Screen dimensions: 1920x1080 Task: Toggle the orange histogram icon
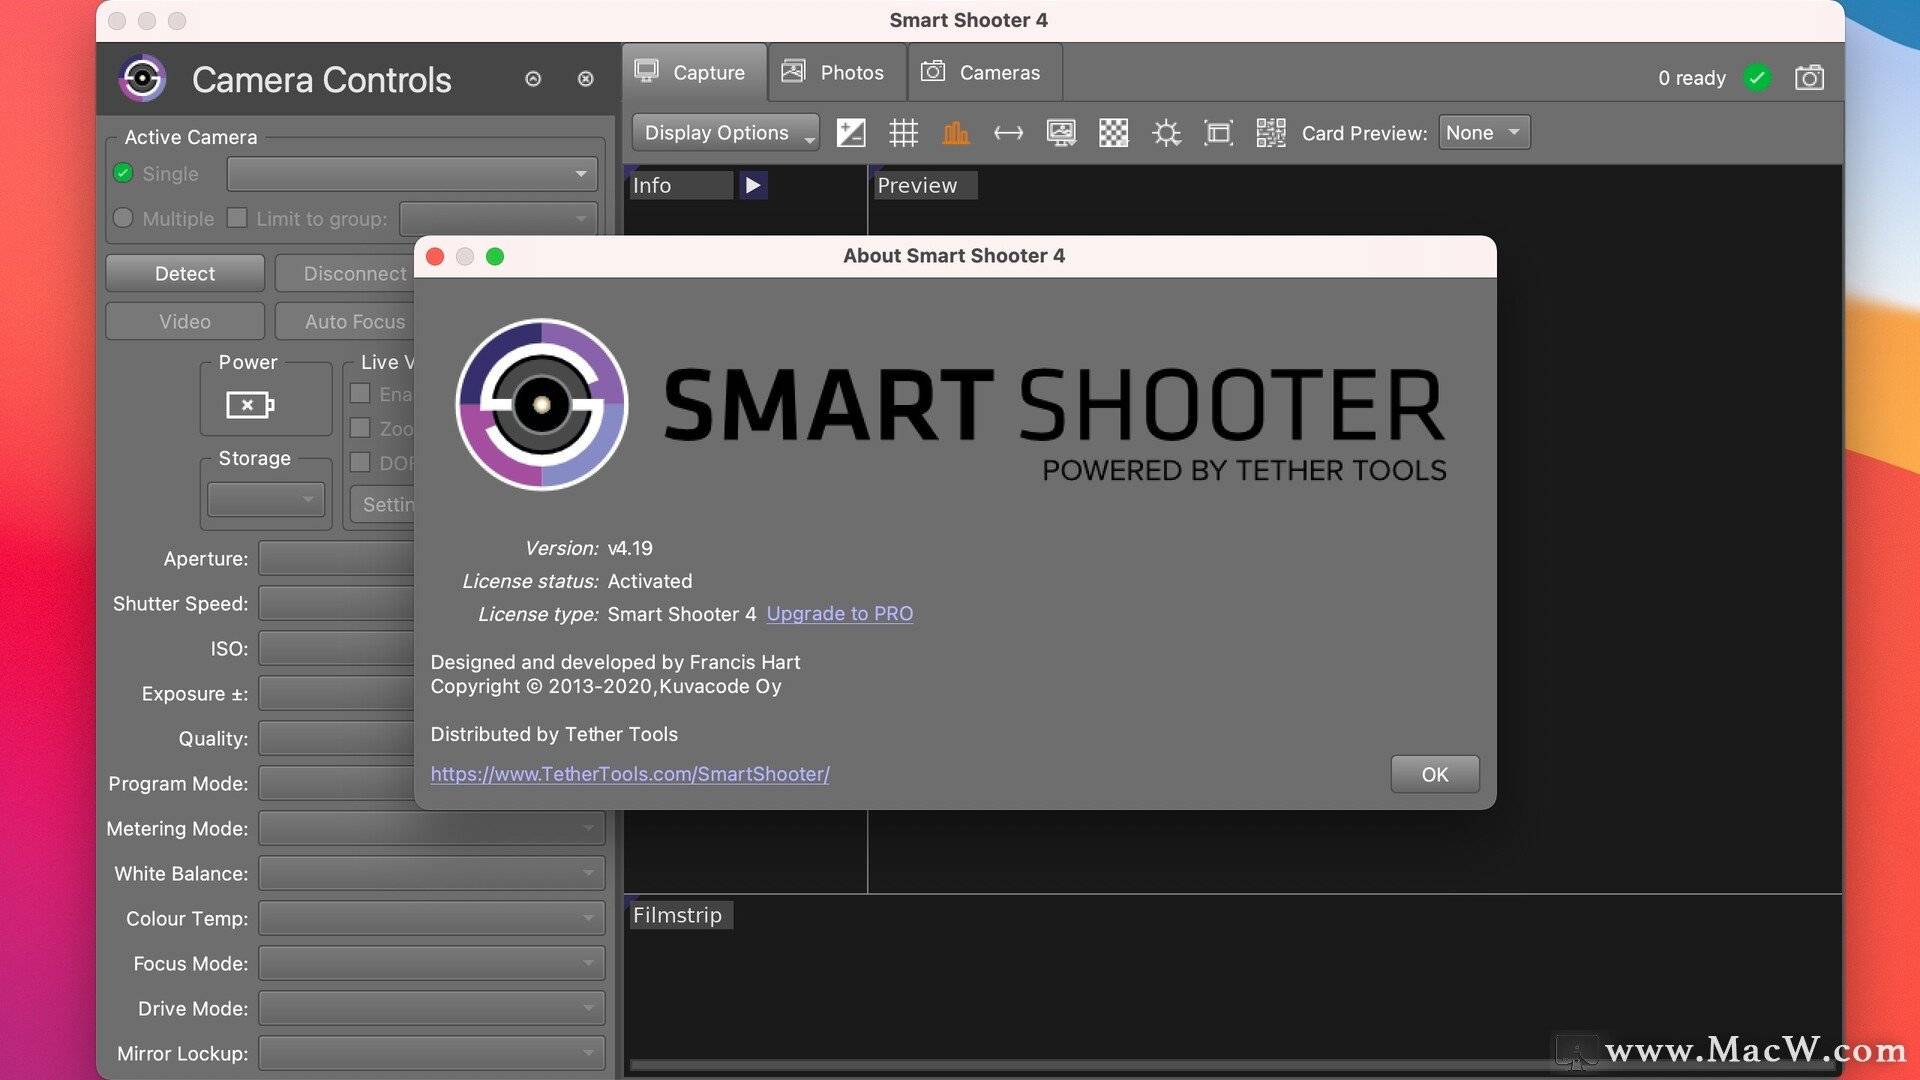pos(956,133)
